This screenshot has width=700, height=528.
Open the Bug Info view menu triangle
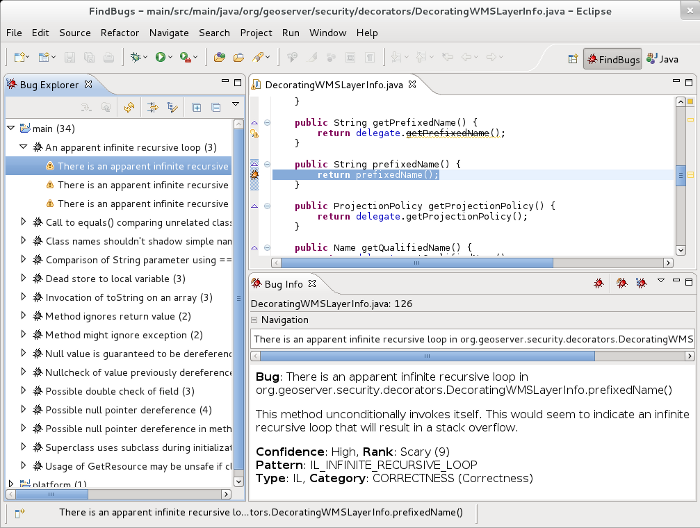(x=661, y=280)
